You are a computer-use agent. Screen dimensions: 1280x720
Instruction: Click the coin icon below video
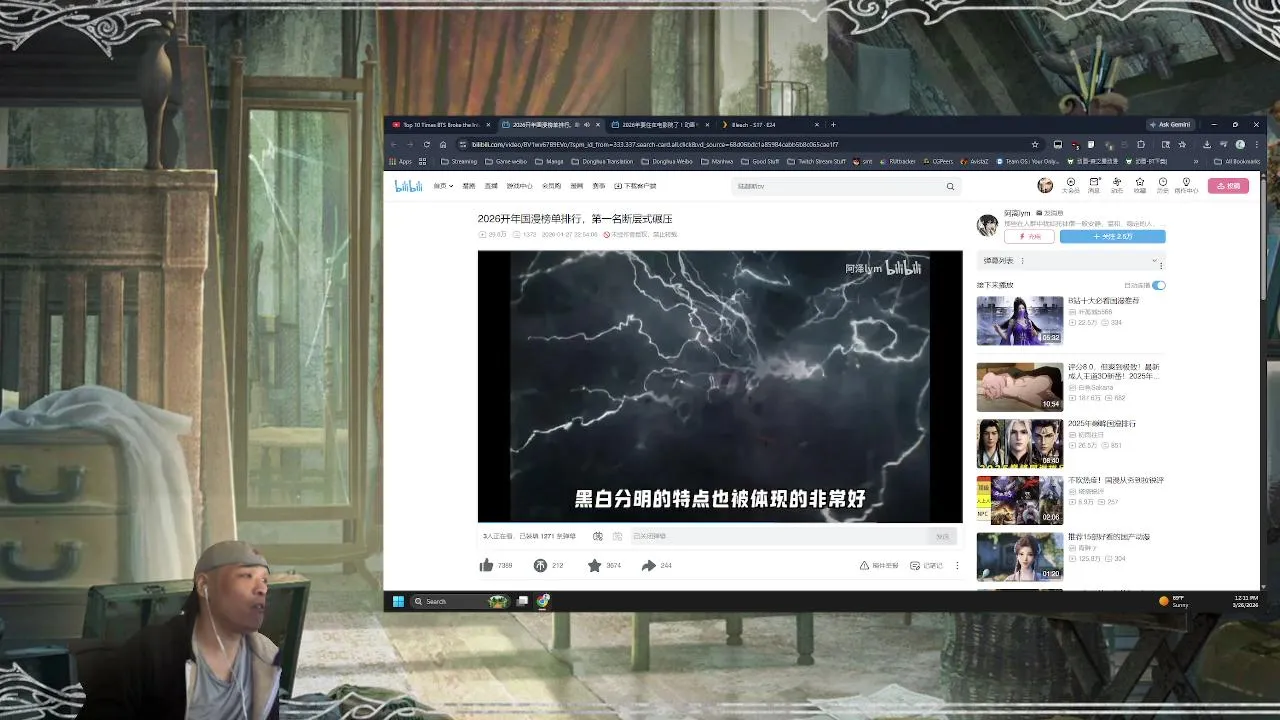tap(541, 566)
